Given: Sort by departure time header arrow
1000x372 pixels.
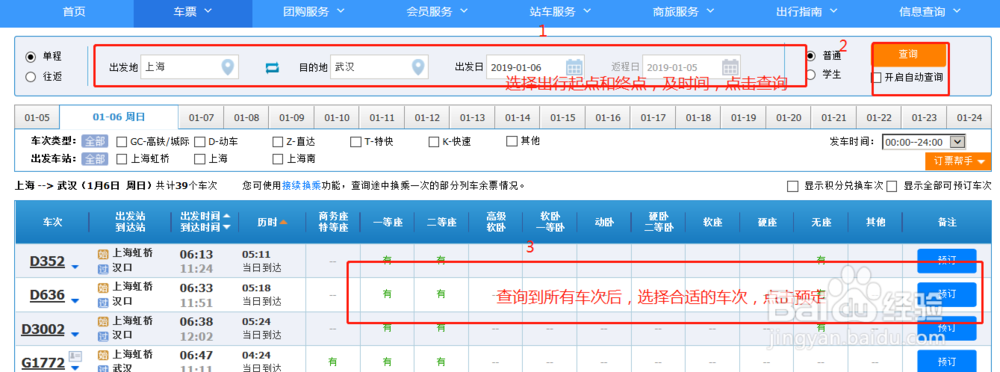Looking at the screenshot, I should (226, 216).
